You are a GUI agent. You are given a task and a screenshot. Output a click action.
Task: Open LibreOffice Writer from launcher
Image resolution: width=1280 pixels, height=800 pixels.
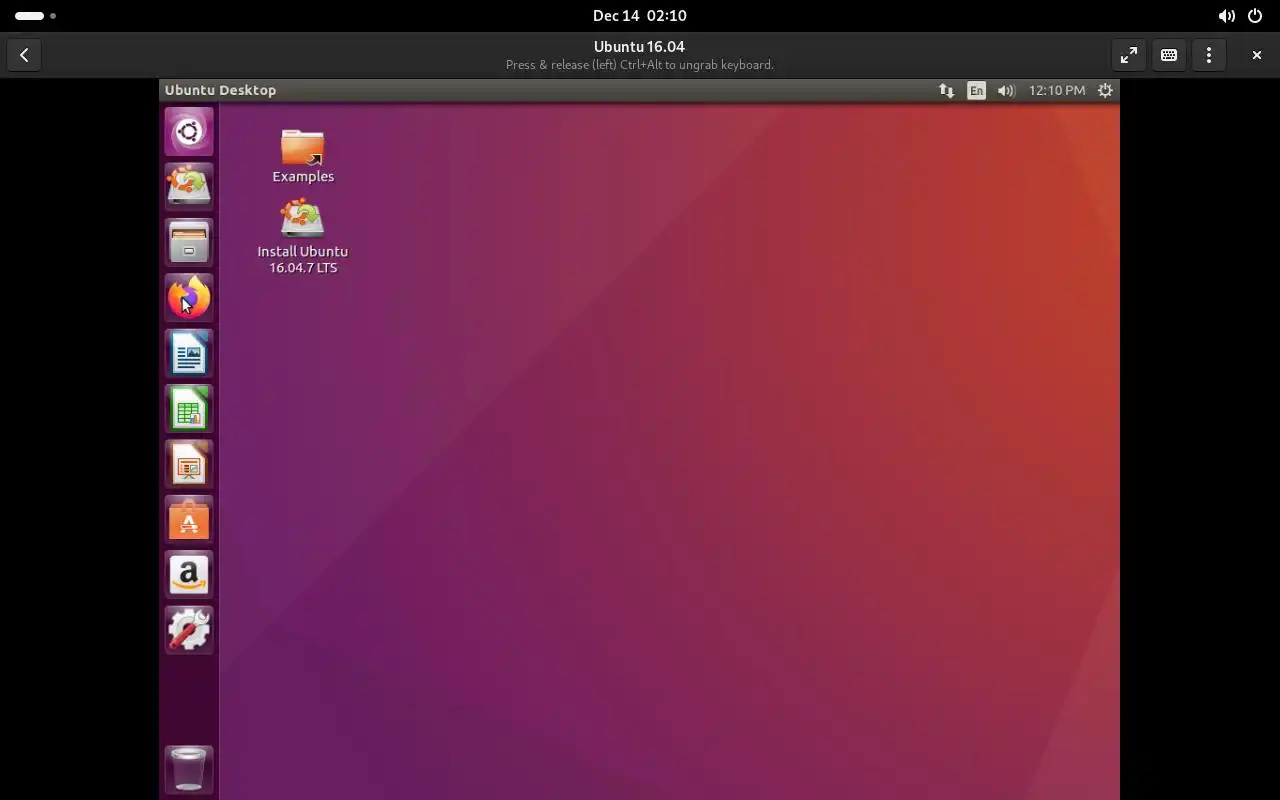click(189, 354)
